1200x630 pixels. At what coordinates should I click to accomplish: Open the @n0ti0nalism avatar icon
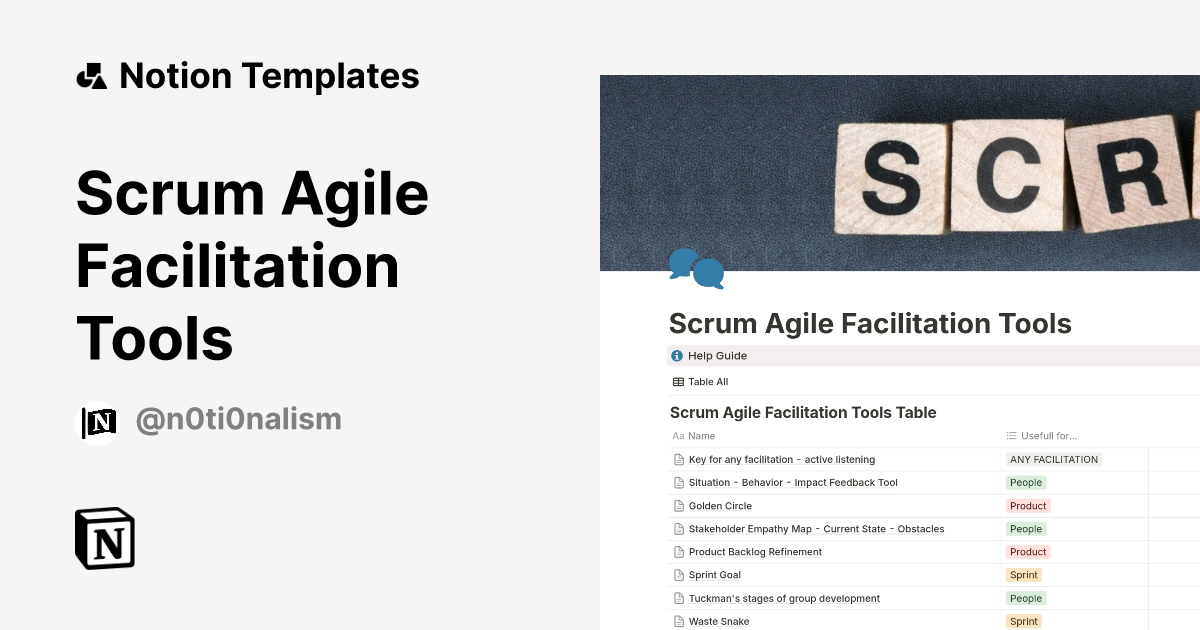99,422
